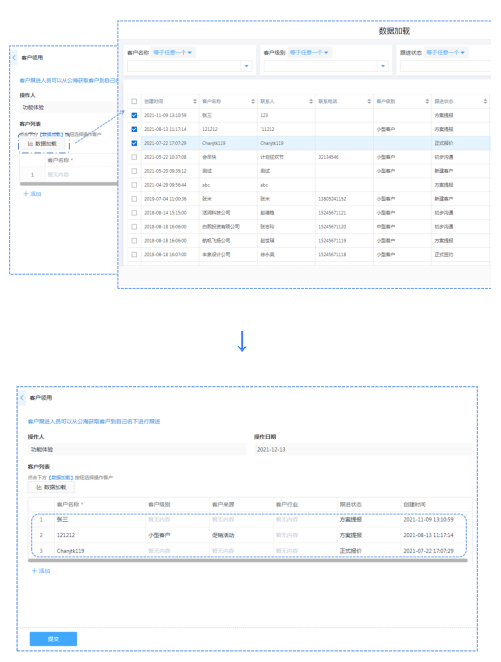Click the sort arrows on the 跟进状态 column
501x662 pixels.
(485, 101)
